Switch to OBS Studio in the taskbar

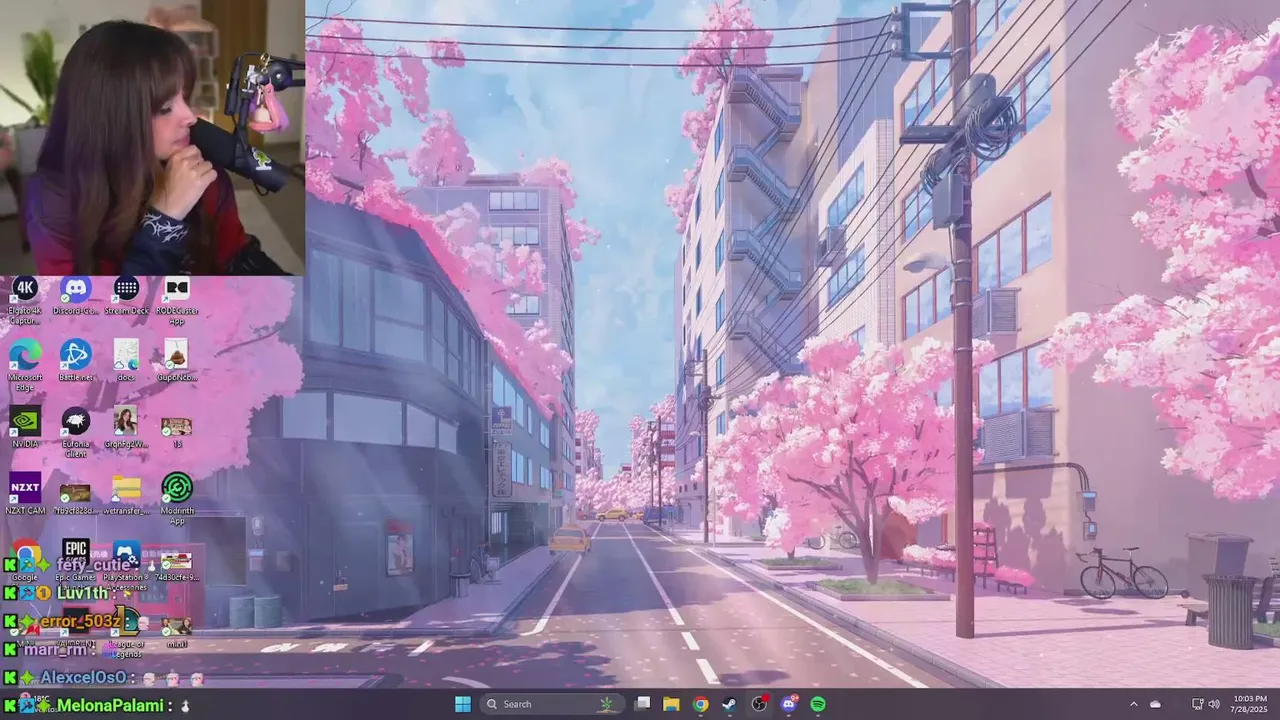760,704
